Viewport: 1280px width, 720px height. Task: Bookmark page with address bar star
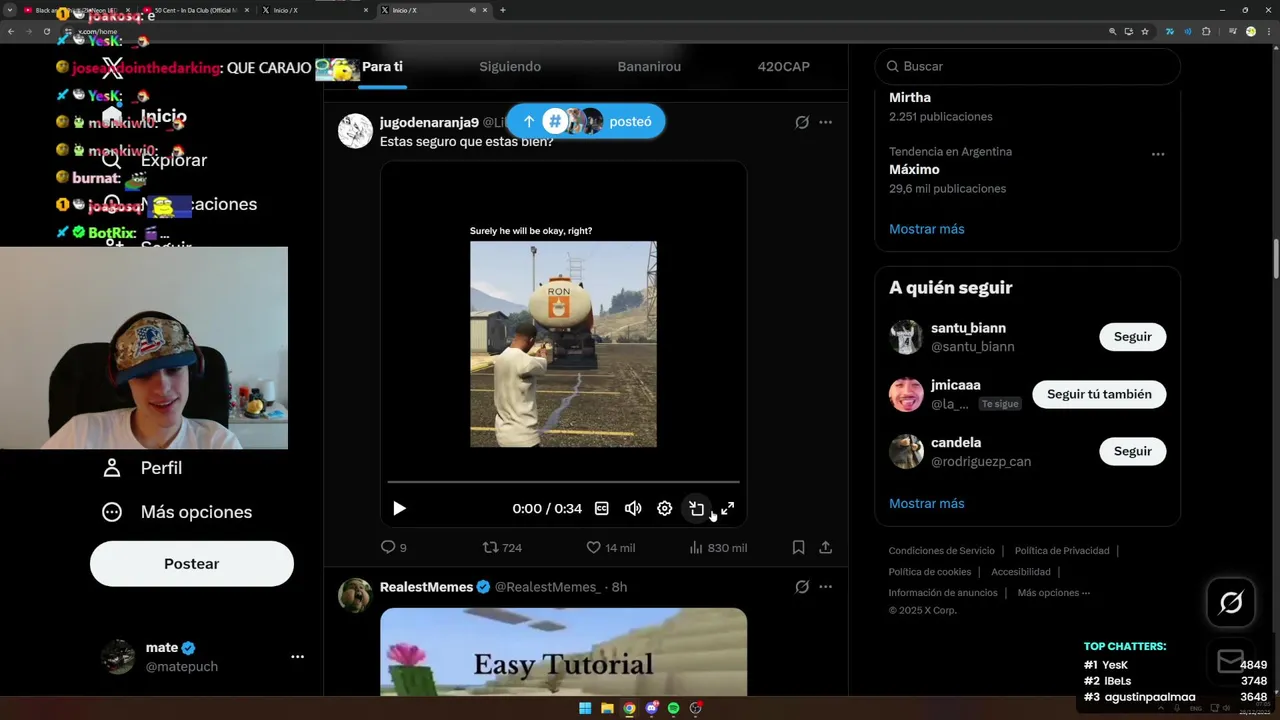pos(1145,31)
